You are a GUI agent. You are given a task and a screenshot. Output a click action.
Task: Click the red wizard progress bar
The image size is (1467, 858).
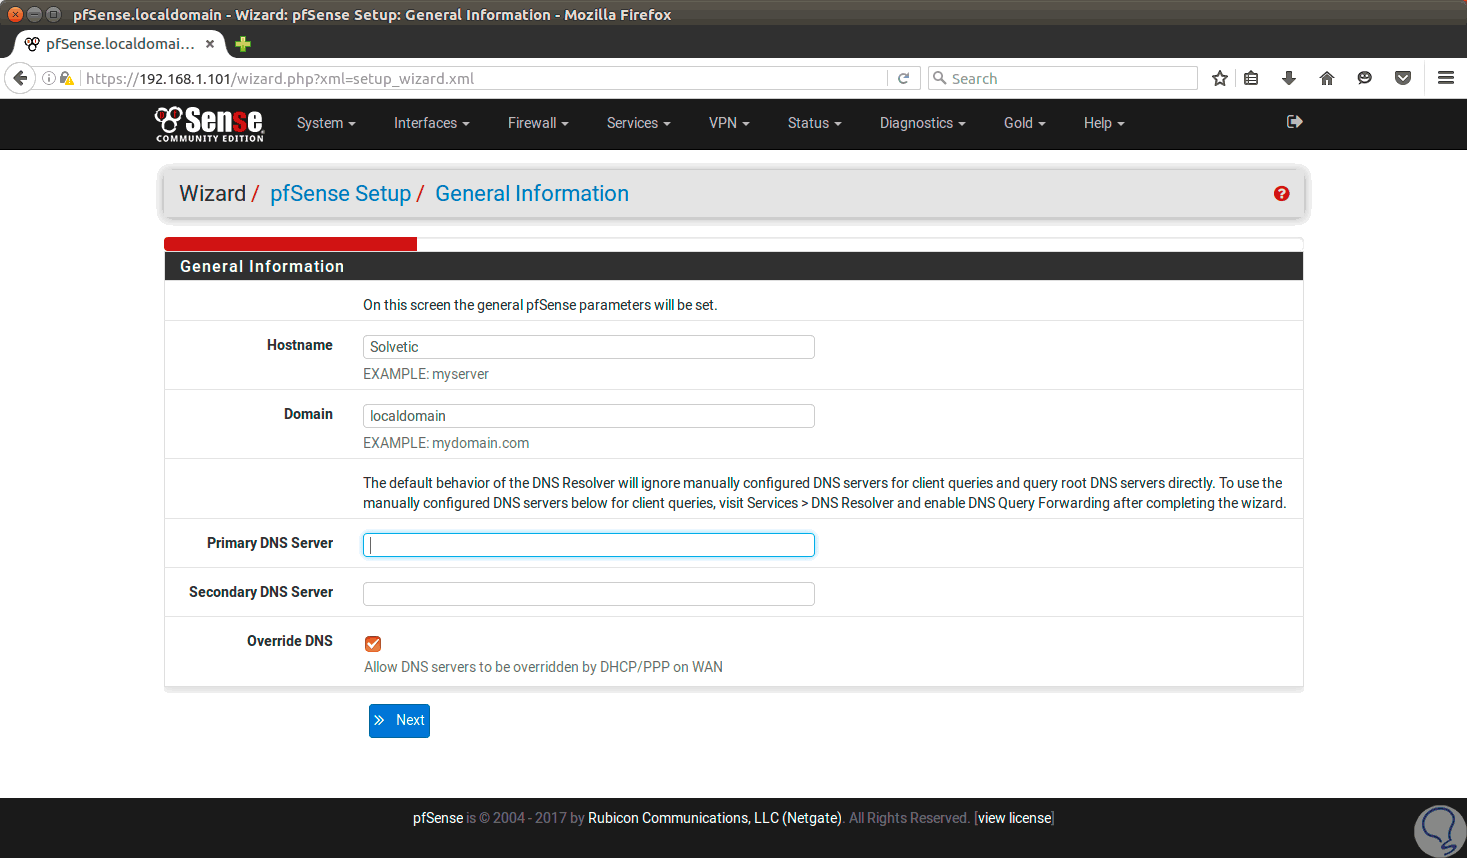pos(290,244)
